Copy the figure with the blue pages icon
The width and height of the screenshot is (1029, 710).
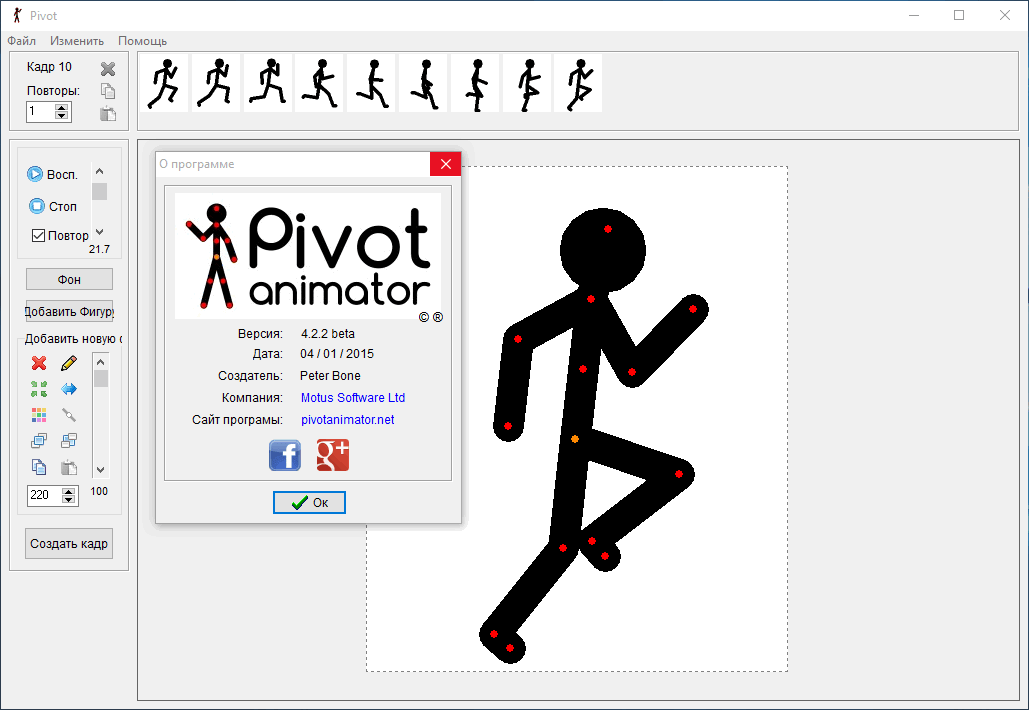tap(39, 467)
